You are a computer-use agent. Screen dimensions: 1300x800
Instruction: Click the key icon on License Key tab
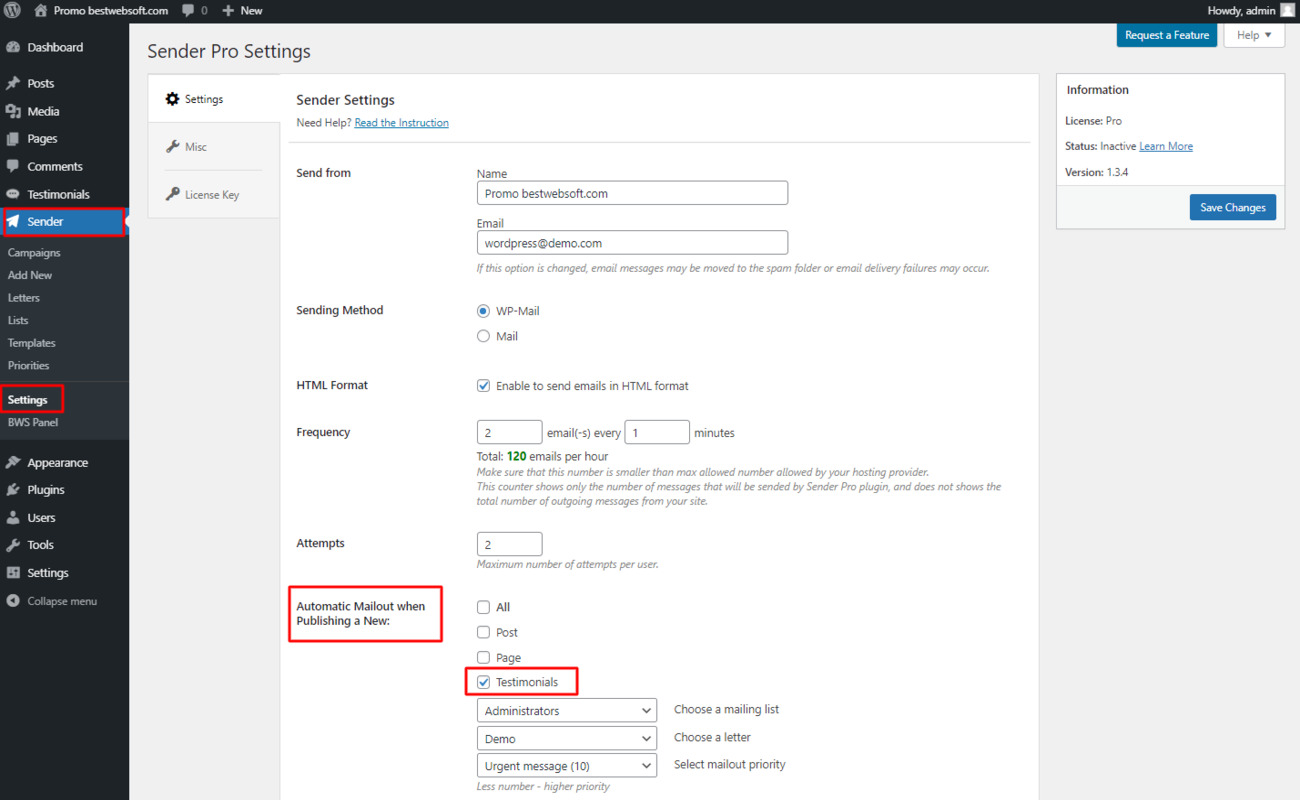[x=172, y=194]
